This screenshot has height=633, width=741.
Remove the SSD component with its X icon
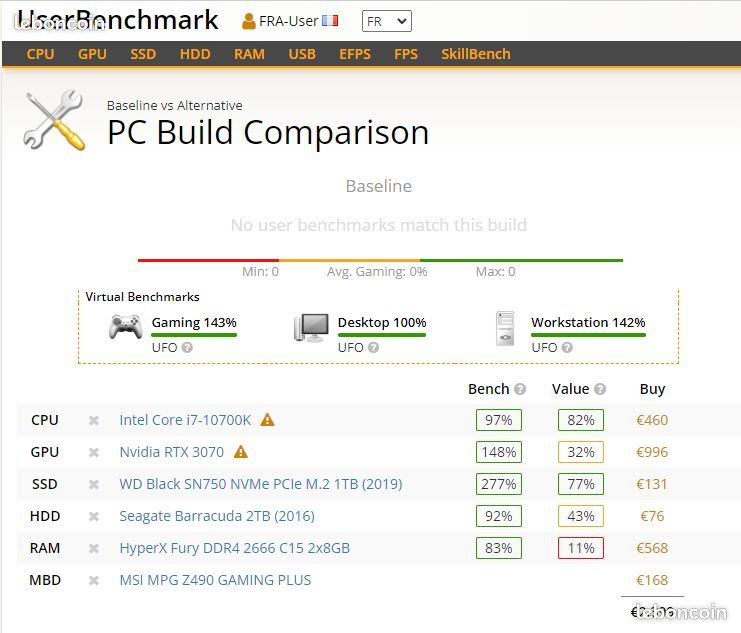(x=94, y=485)
